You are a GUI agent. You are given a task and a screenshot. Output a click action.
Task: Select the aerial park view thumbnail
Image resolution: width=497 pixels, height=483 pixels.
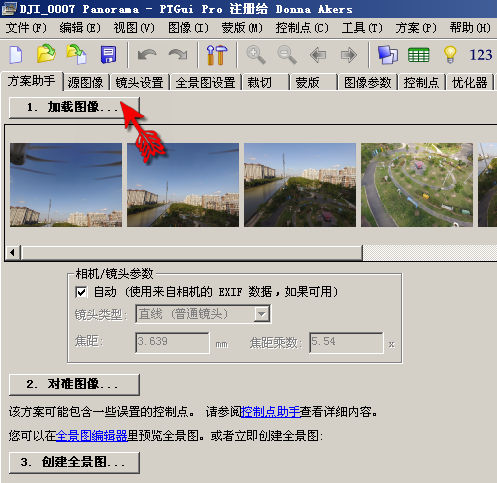click(x=417, y=185)
